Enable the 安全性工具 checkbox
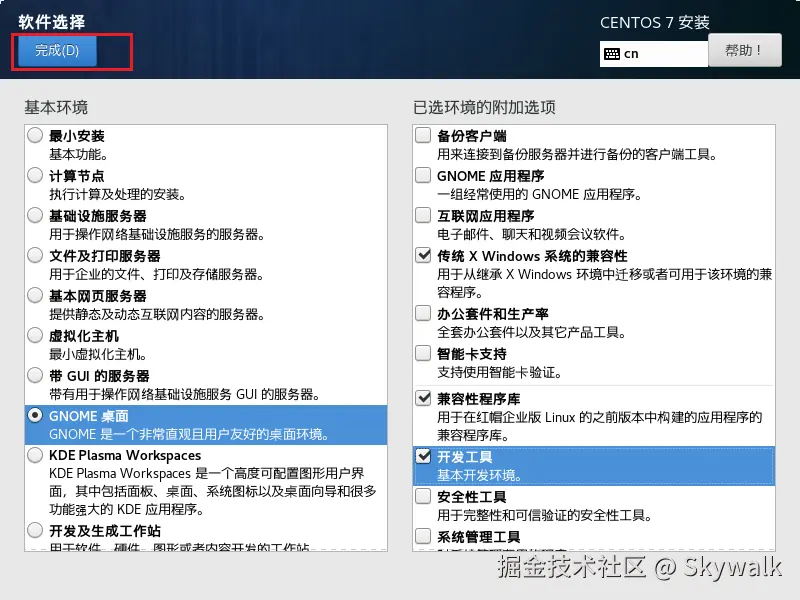Image resolution: width=800 pixels, height=600 pixels. [x=423, y=496]
